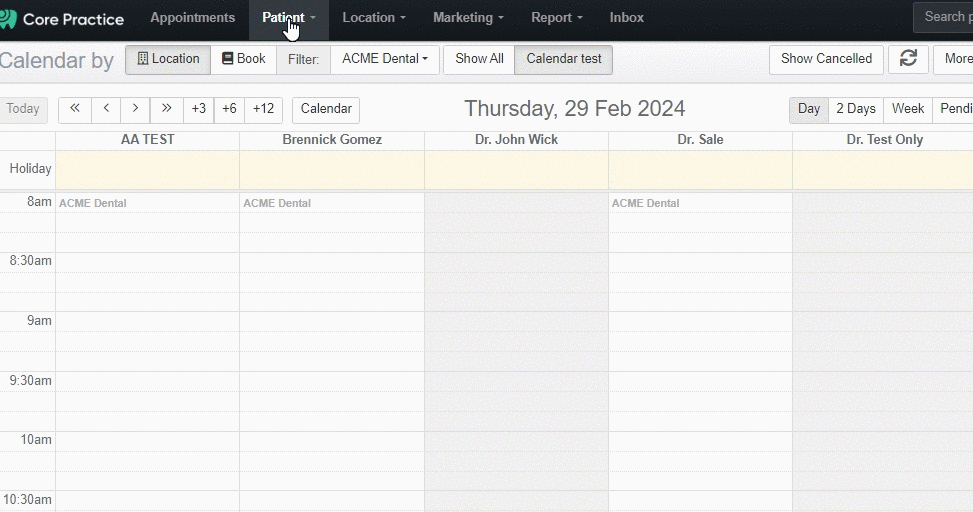Click the Dr. Test Only column header
The image size is (973, 512).
(884, 140)
